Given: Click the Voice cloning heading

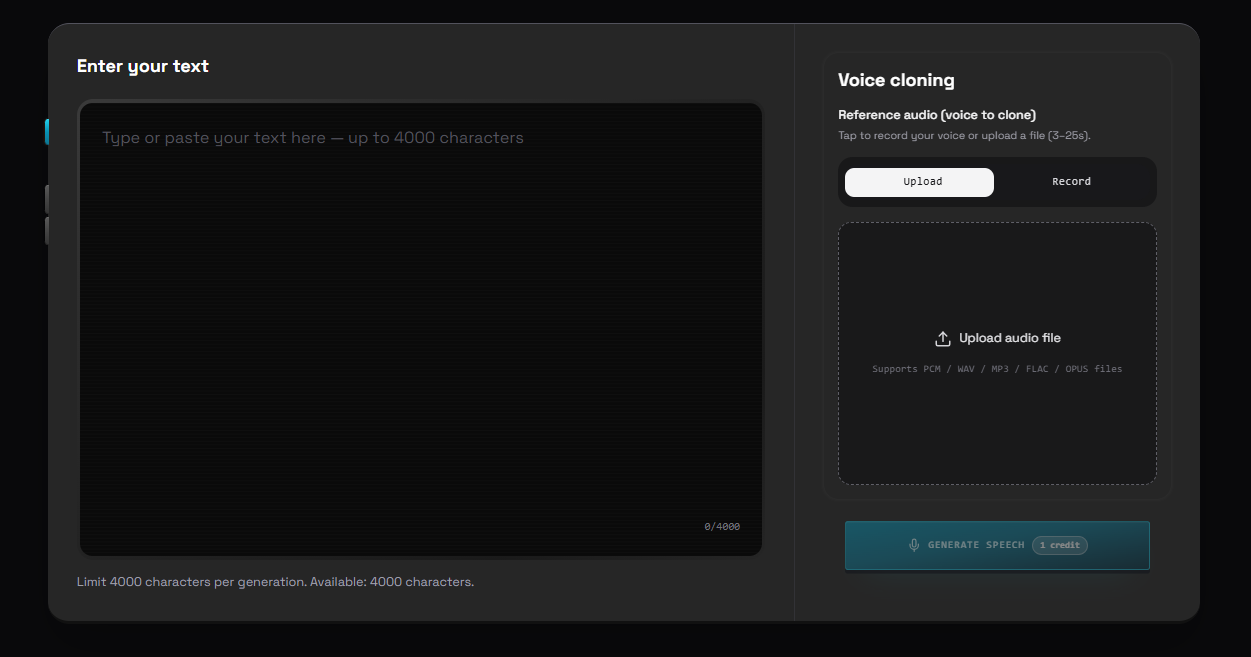Looking at the screenshot, I should 896,80.
